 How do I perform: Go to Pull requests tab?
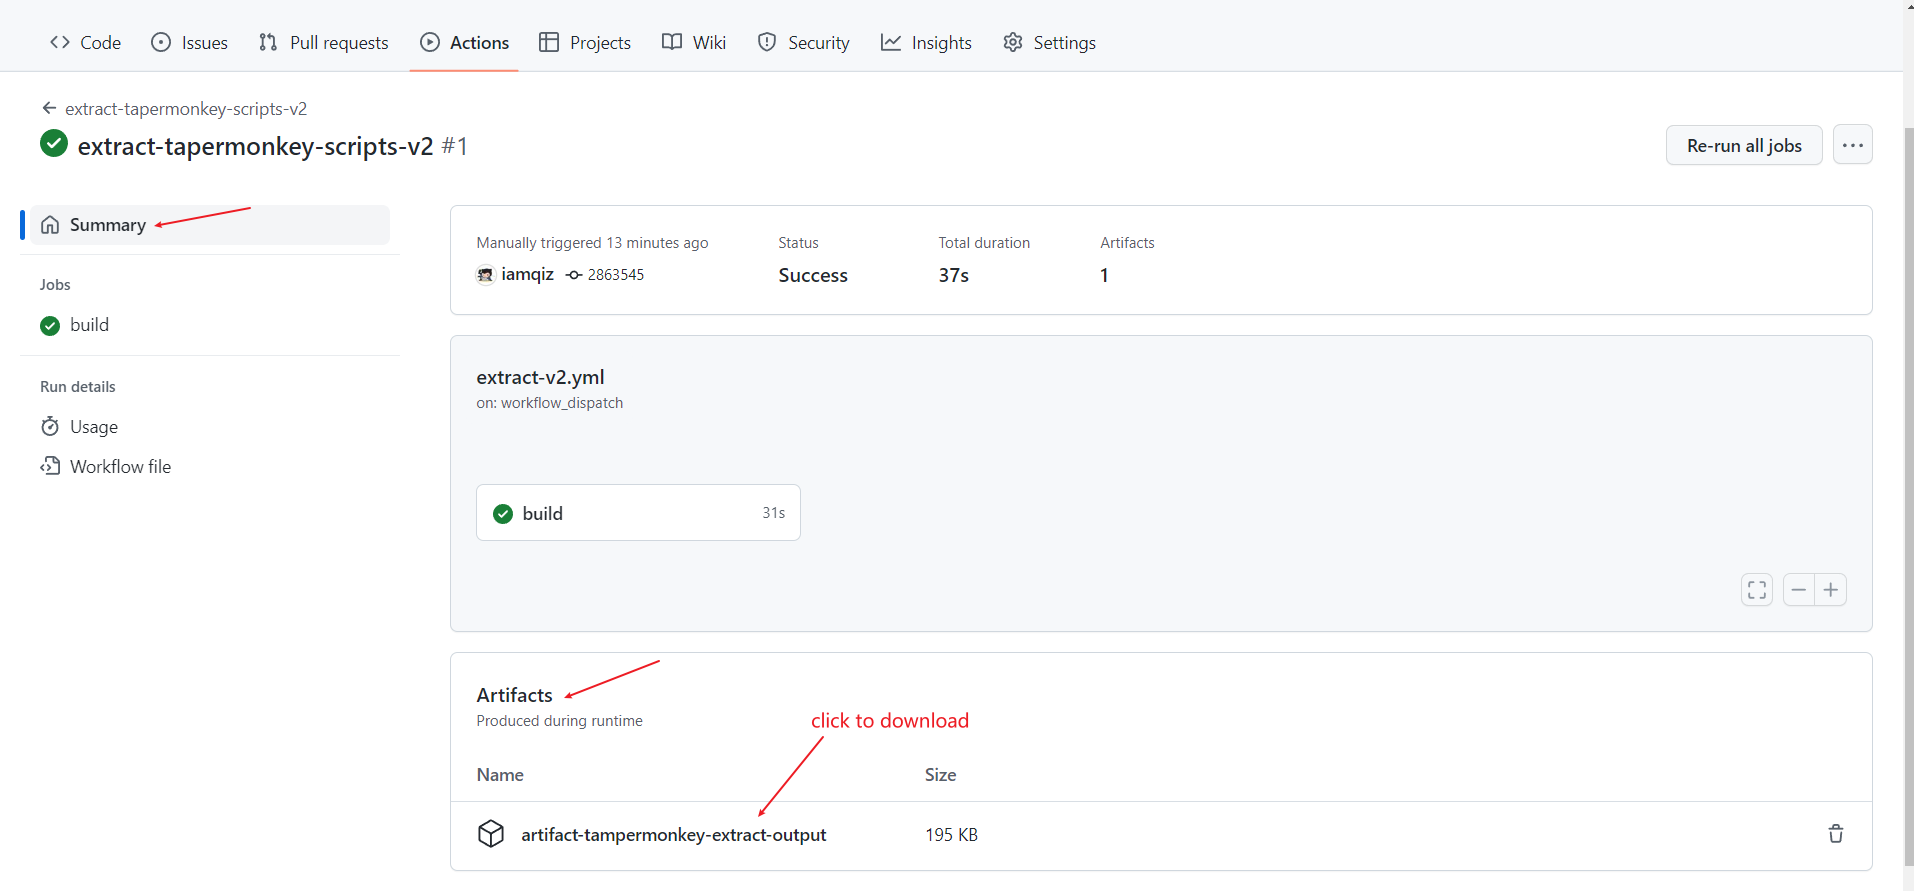(x=323, y=42)
